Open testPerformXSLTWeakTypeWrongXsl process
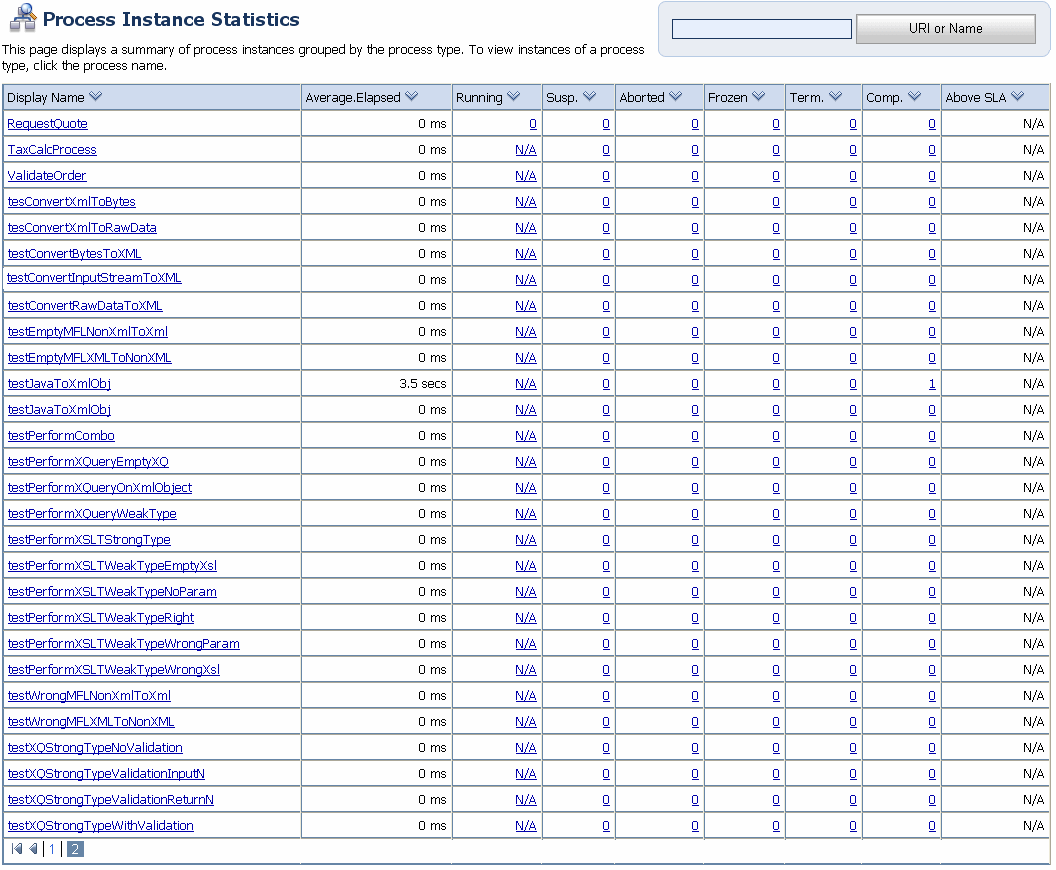 point(113,670)
